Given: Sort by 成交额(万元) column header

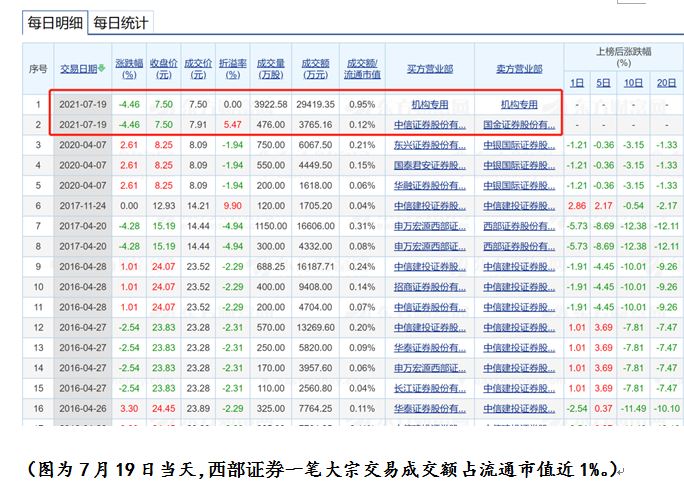Looking at the screenshot, I should point(315,69).
